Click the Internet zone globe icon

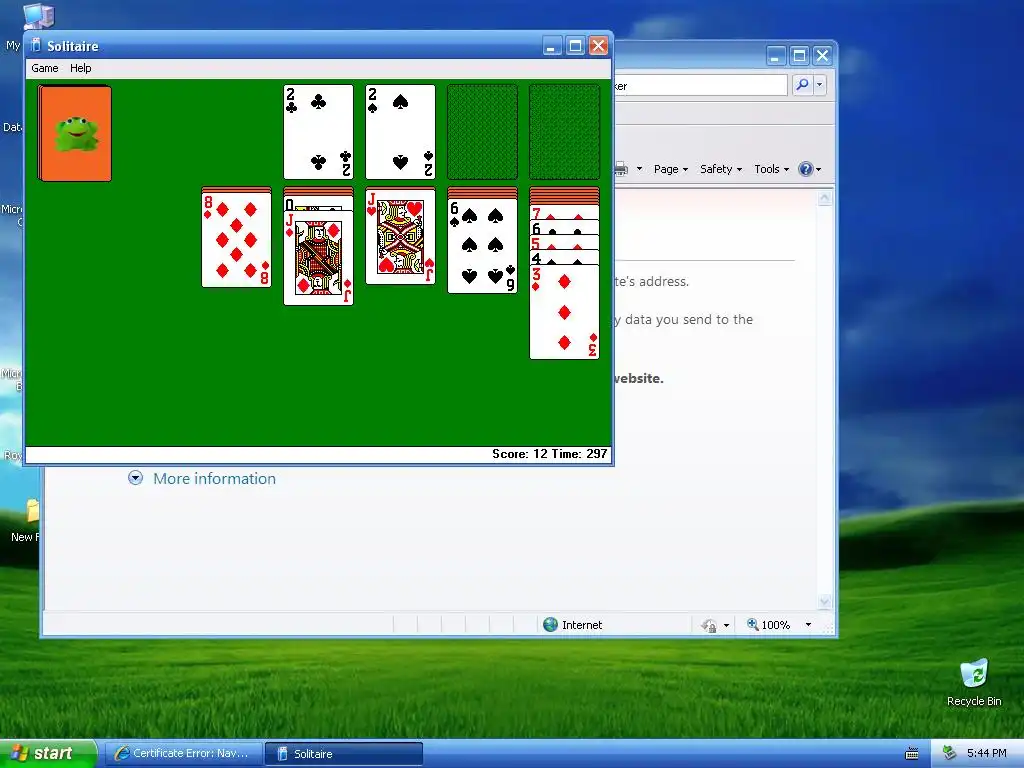(551, 625)
